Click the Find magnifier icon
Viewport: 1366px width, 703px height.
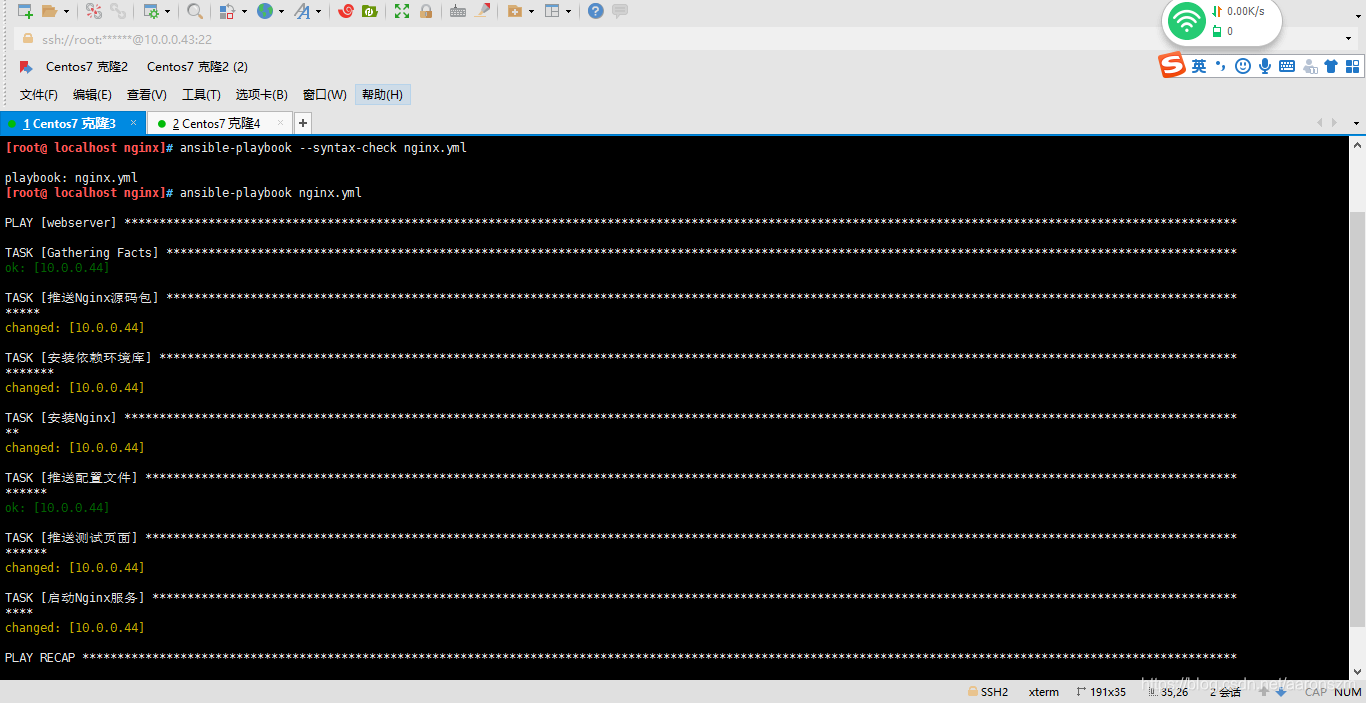click(x=195, y=11)
